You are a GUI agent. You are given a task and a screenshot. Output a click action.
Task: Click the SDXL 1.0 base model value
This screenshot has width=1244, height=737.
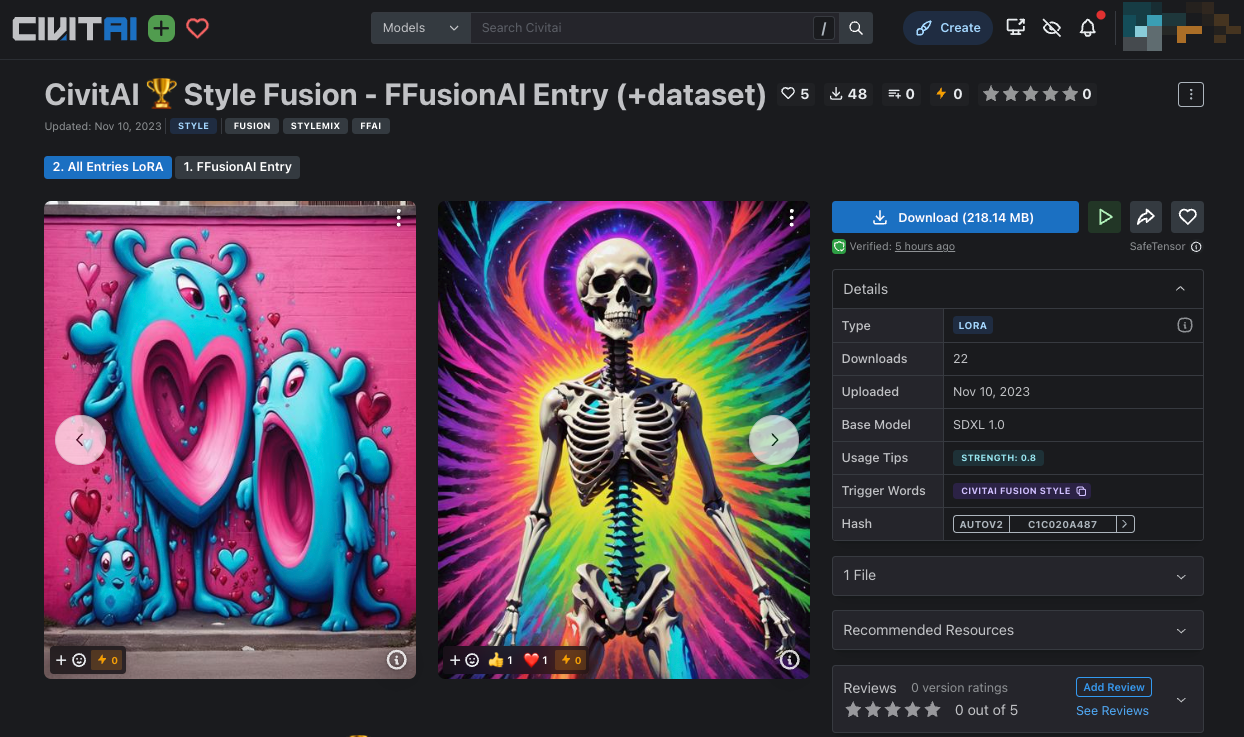click(979, 425)
